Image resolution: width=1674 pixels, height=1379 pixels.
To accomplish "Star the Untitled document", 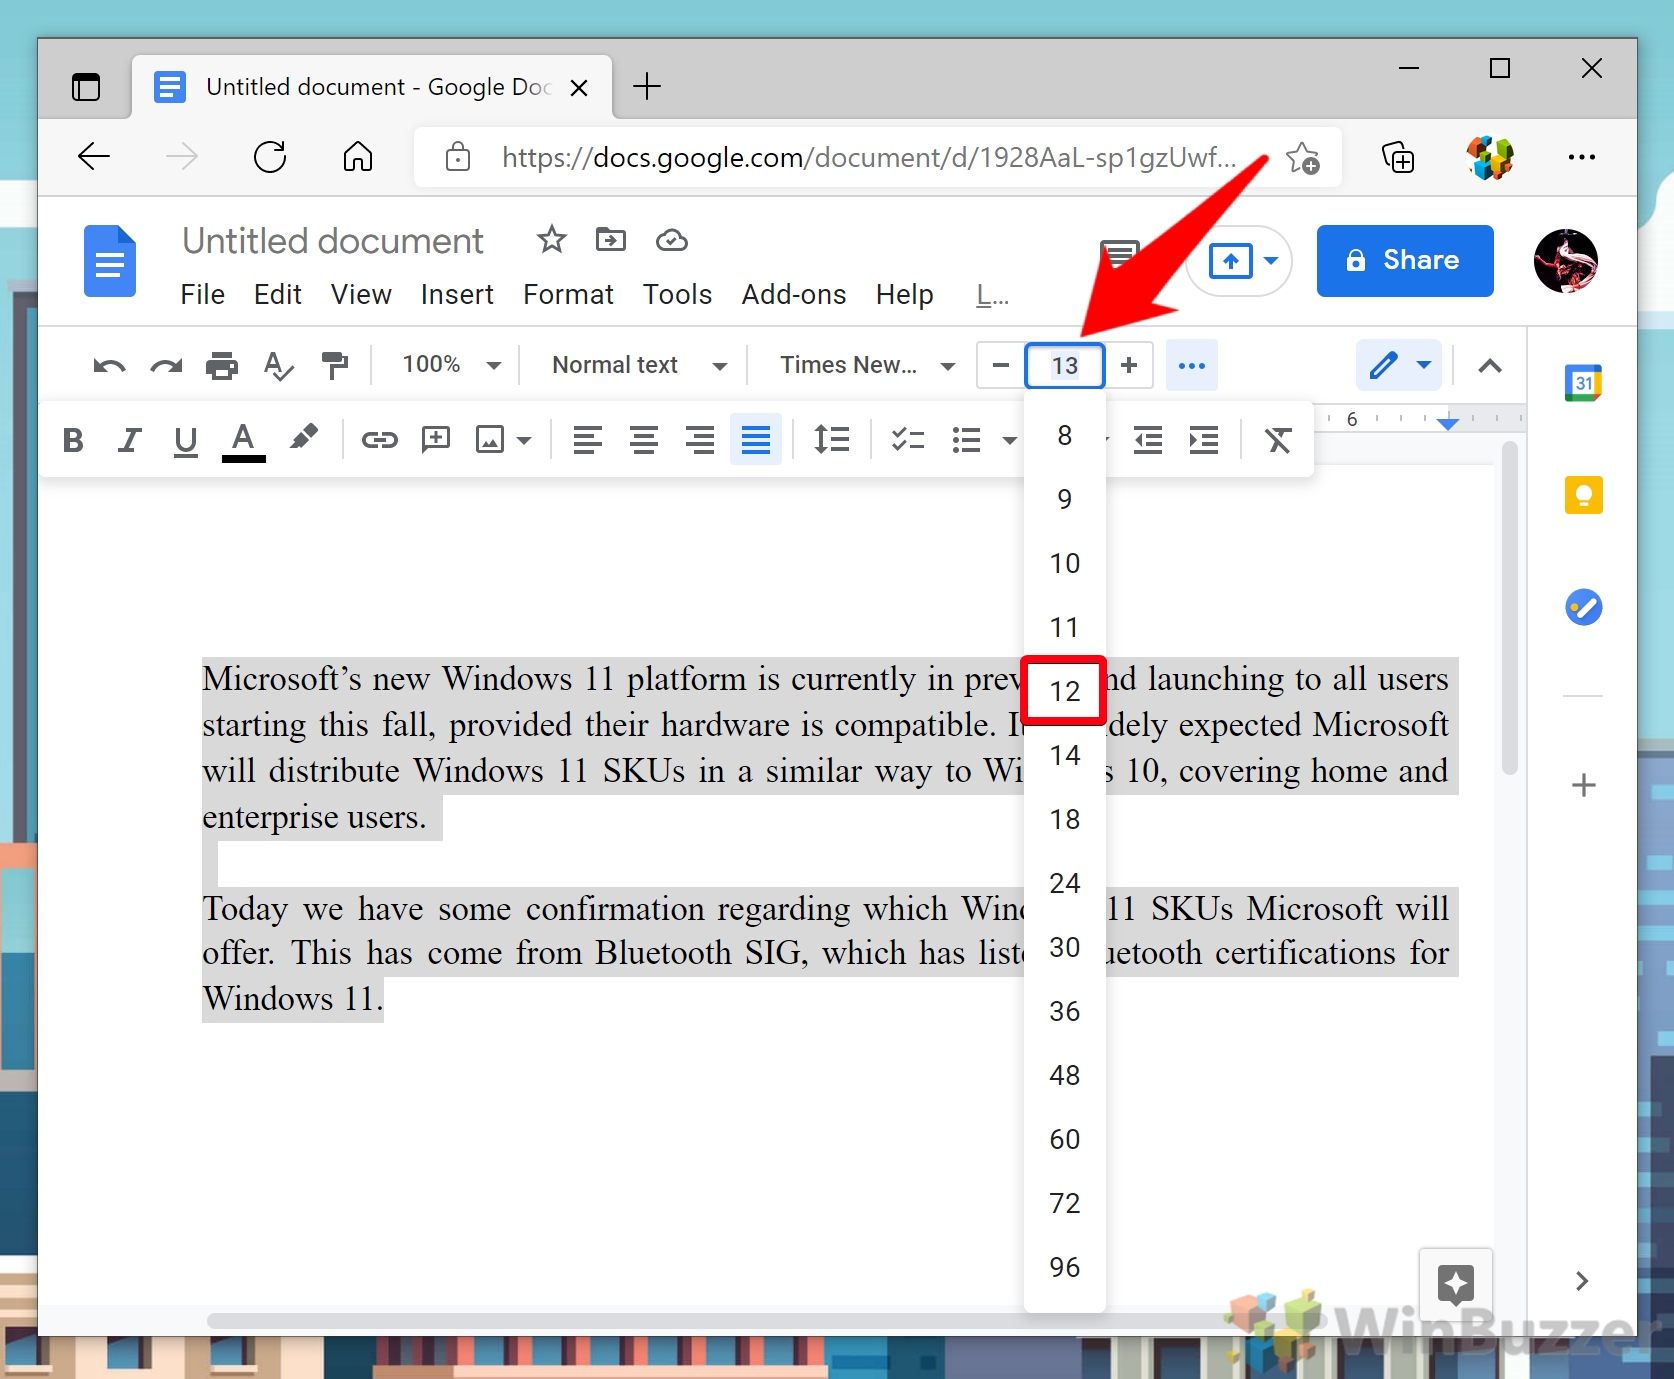I will (x=551, y=240).
